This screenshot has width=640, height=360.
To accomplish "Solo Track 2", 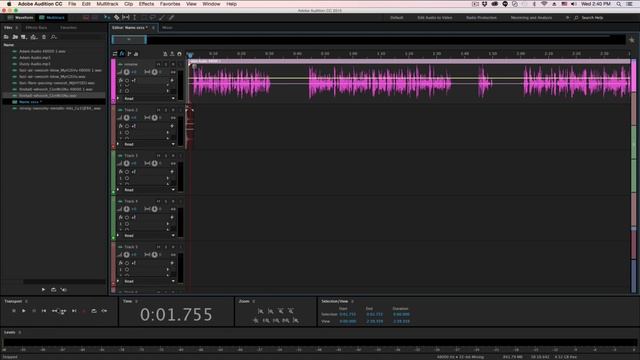I will pyautogui.click(x=166, y=110).
